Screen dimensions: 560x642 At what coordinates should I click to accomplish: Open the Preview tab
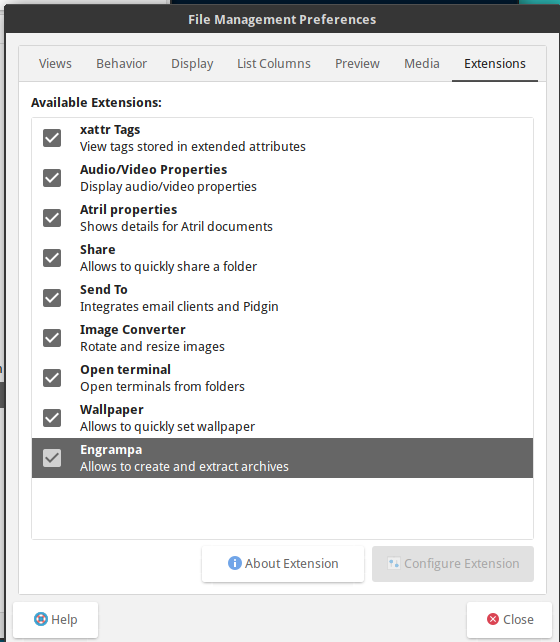pos(357,63)
